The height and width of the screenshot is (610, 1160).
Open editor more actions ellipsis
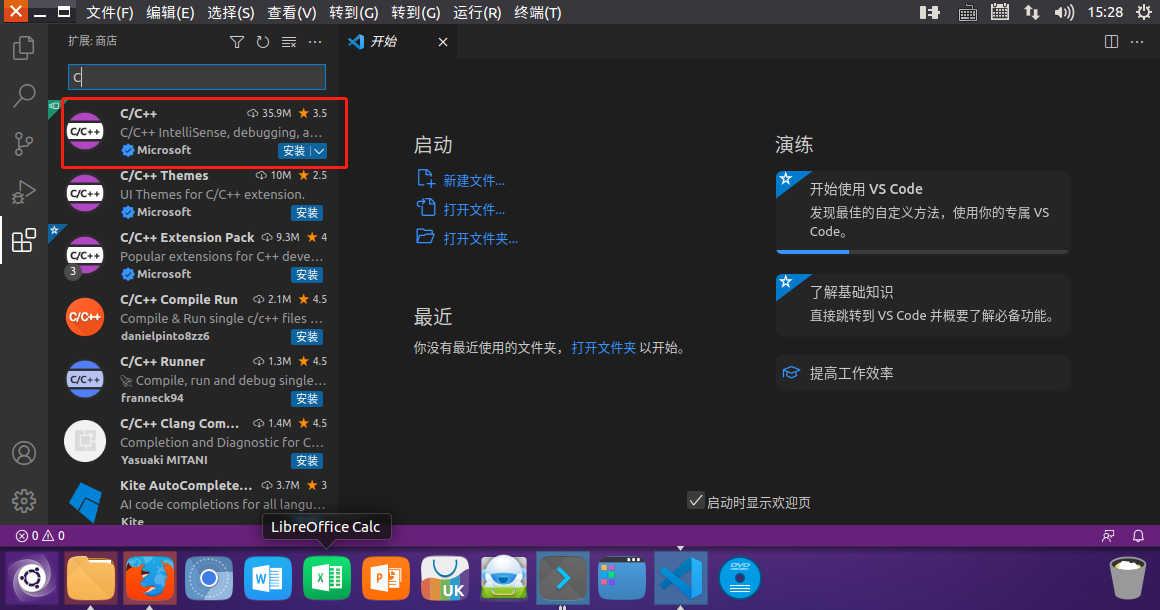(x=1137, y=42)
